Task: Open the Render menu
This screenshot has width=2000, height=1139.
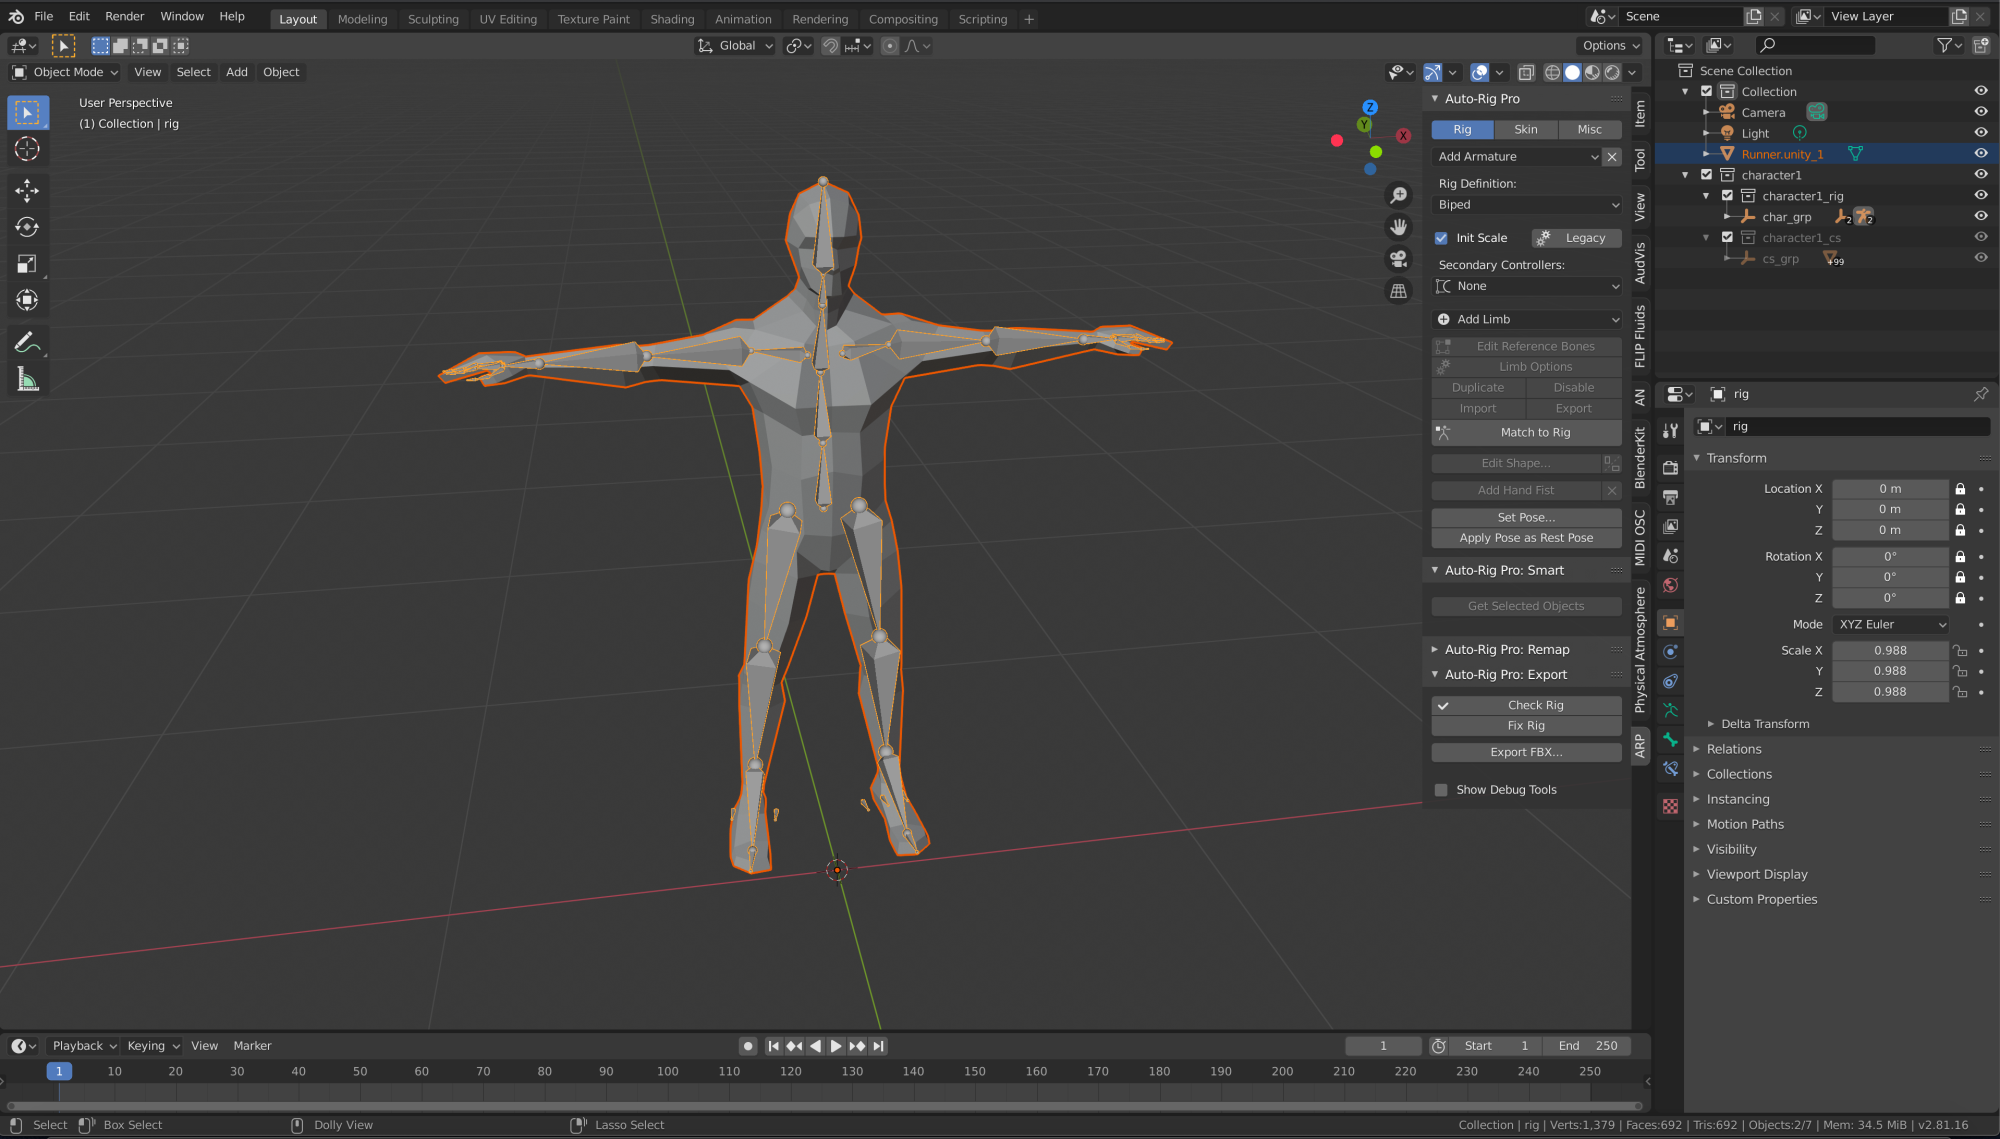Action: coord(125,17)
